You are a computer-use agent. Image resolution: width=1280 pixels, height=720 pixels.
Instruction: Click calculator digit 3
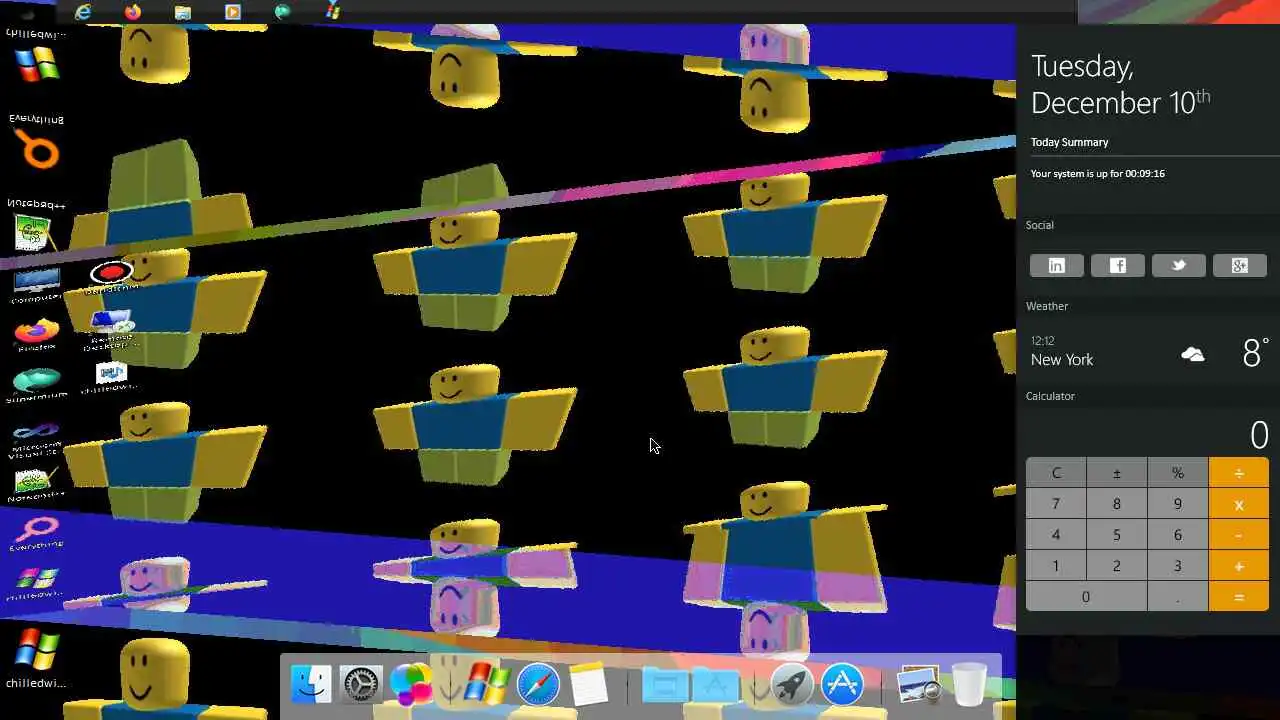pos(1178,566)
